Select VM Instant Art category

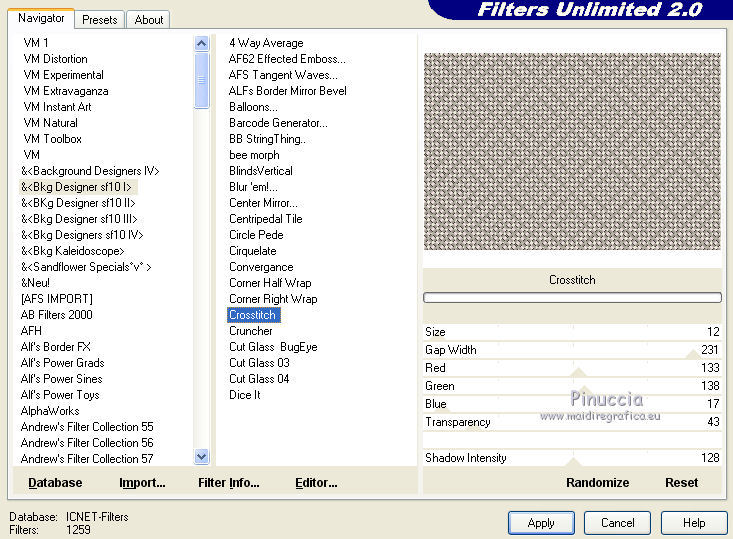pyautogui.click(x=57, y=107)
